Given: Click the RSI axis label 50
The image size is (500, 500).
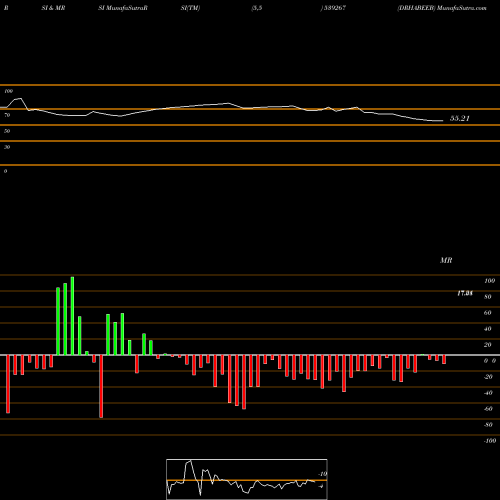Looking at the screenshot, I should [7, 131].
